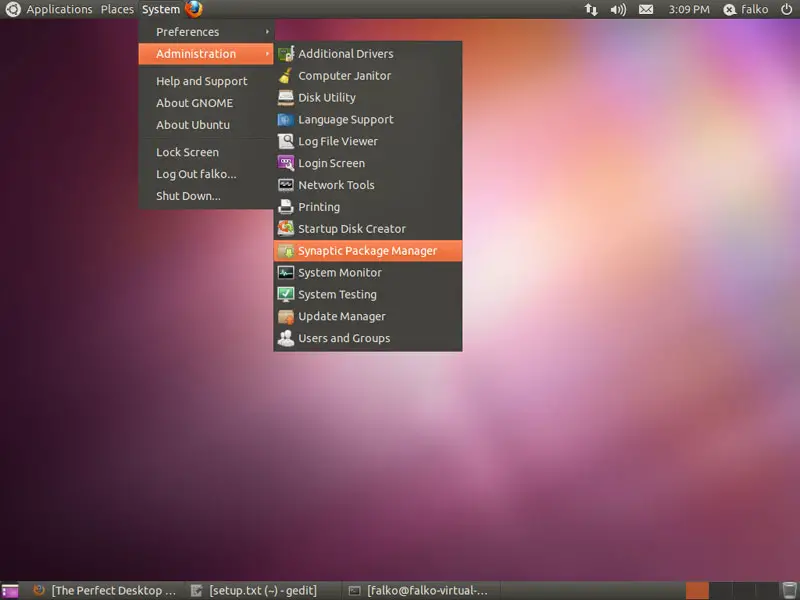Open Update Manager menu label
Screen dimensions: 800x600
(x=342, y=316)
